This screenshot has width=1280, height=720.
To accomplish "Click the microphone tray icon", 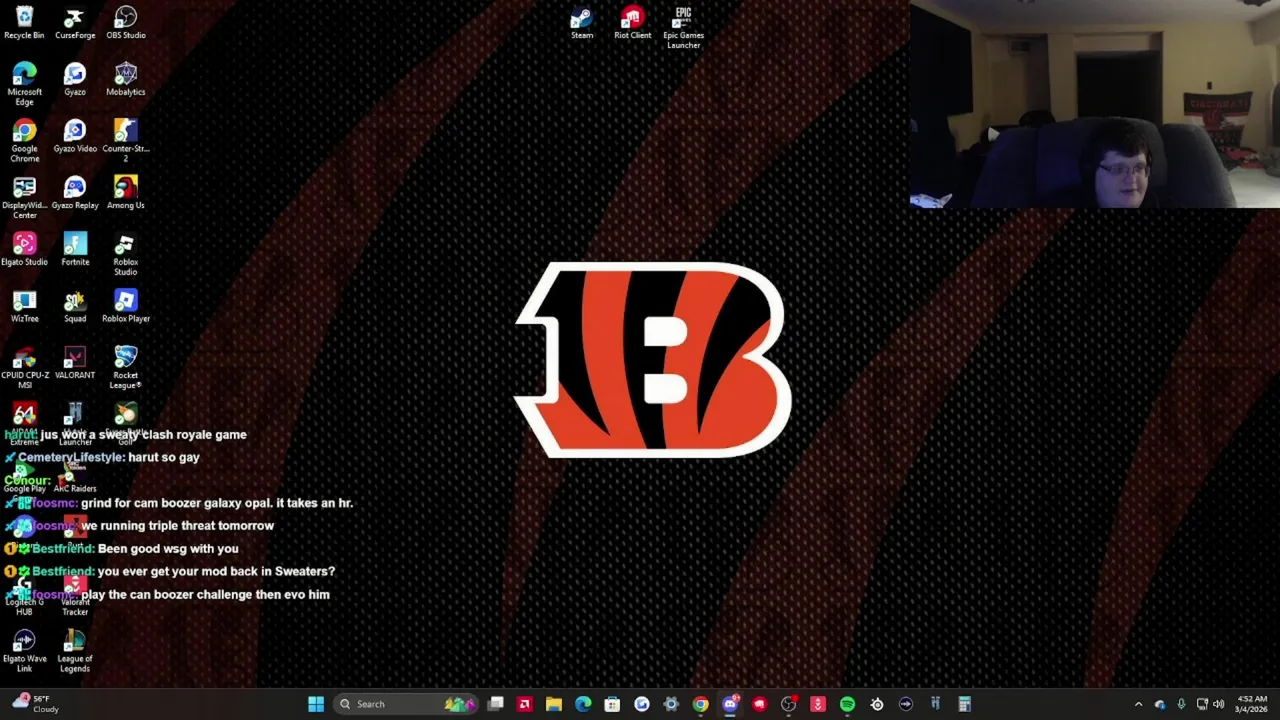I will [1181, 704].
